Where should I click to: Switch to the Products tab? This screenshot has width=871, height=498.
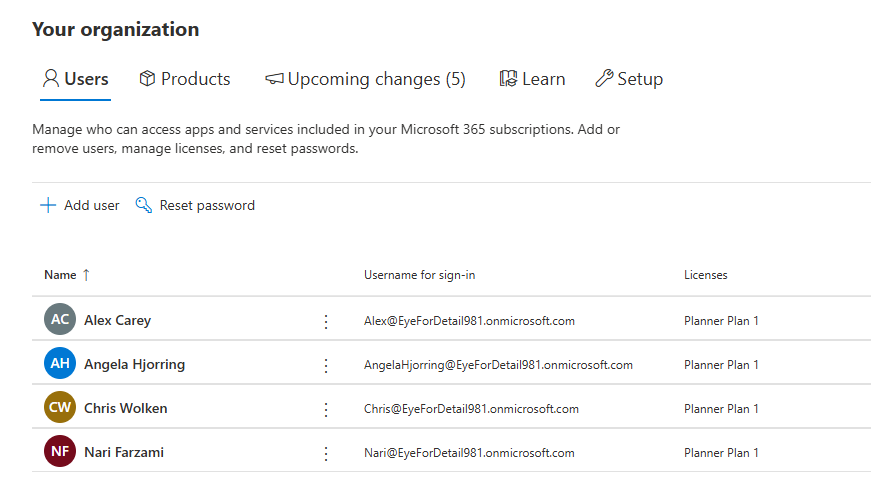[185, 79]
